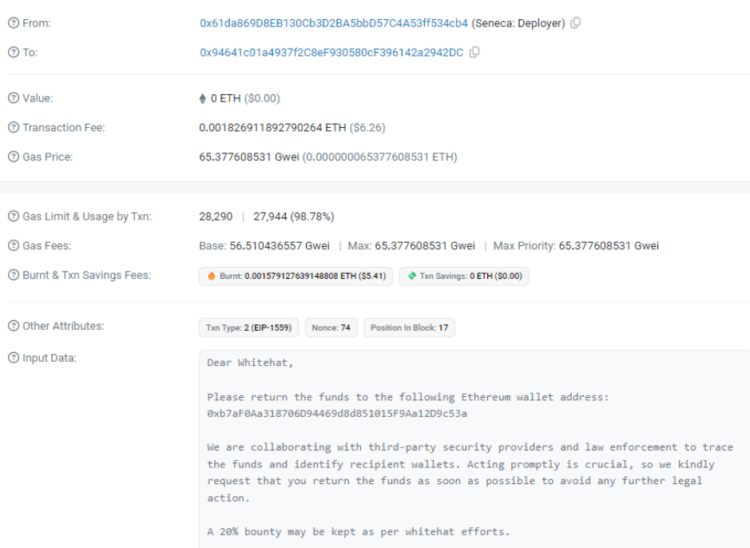750x548 pixels.
Task: Click the Other Attributes help icon
Action: coord(13,326)
